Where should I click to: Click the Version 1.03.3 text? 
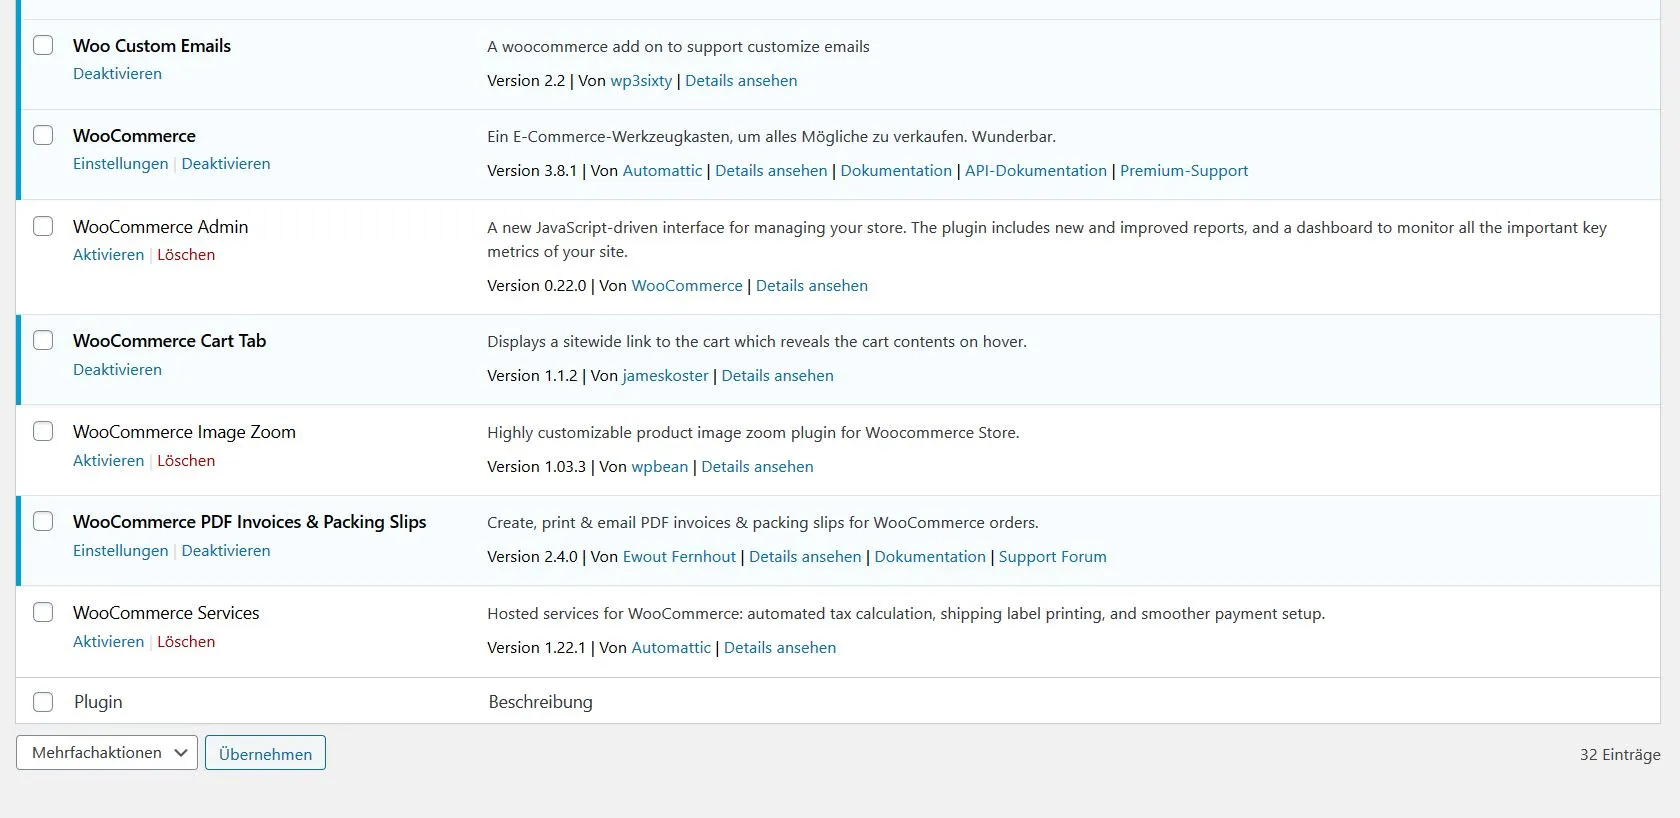click(x=537, y=467)
